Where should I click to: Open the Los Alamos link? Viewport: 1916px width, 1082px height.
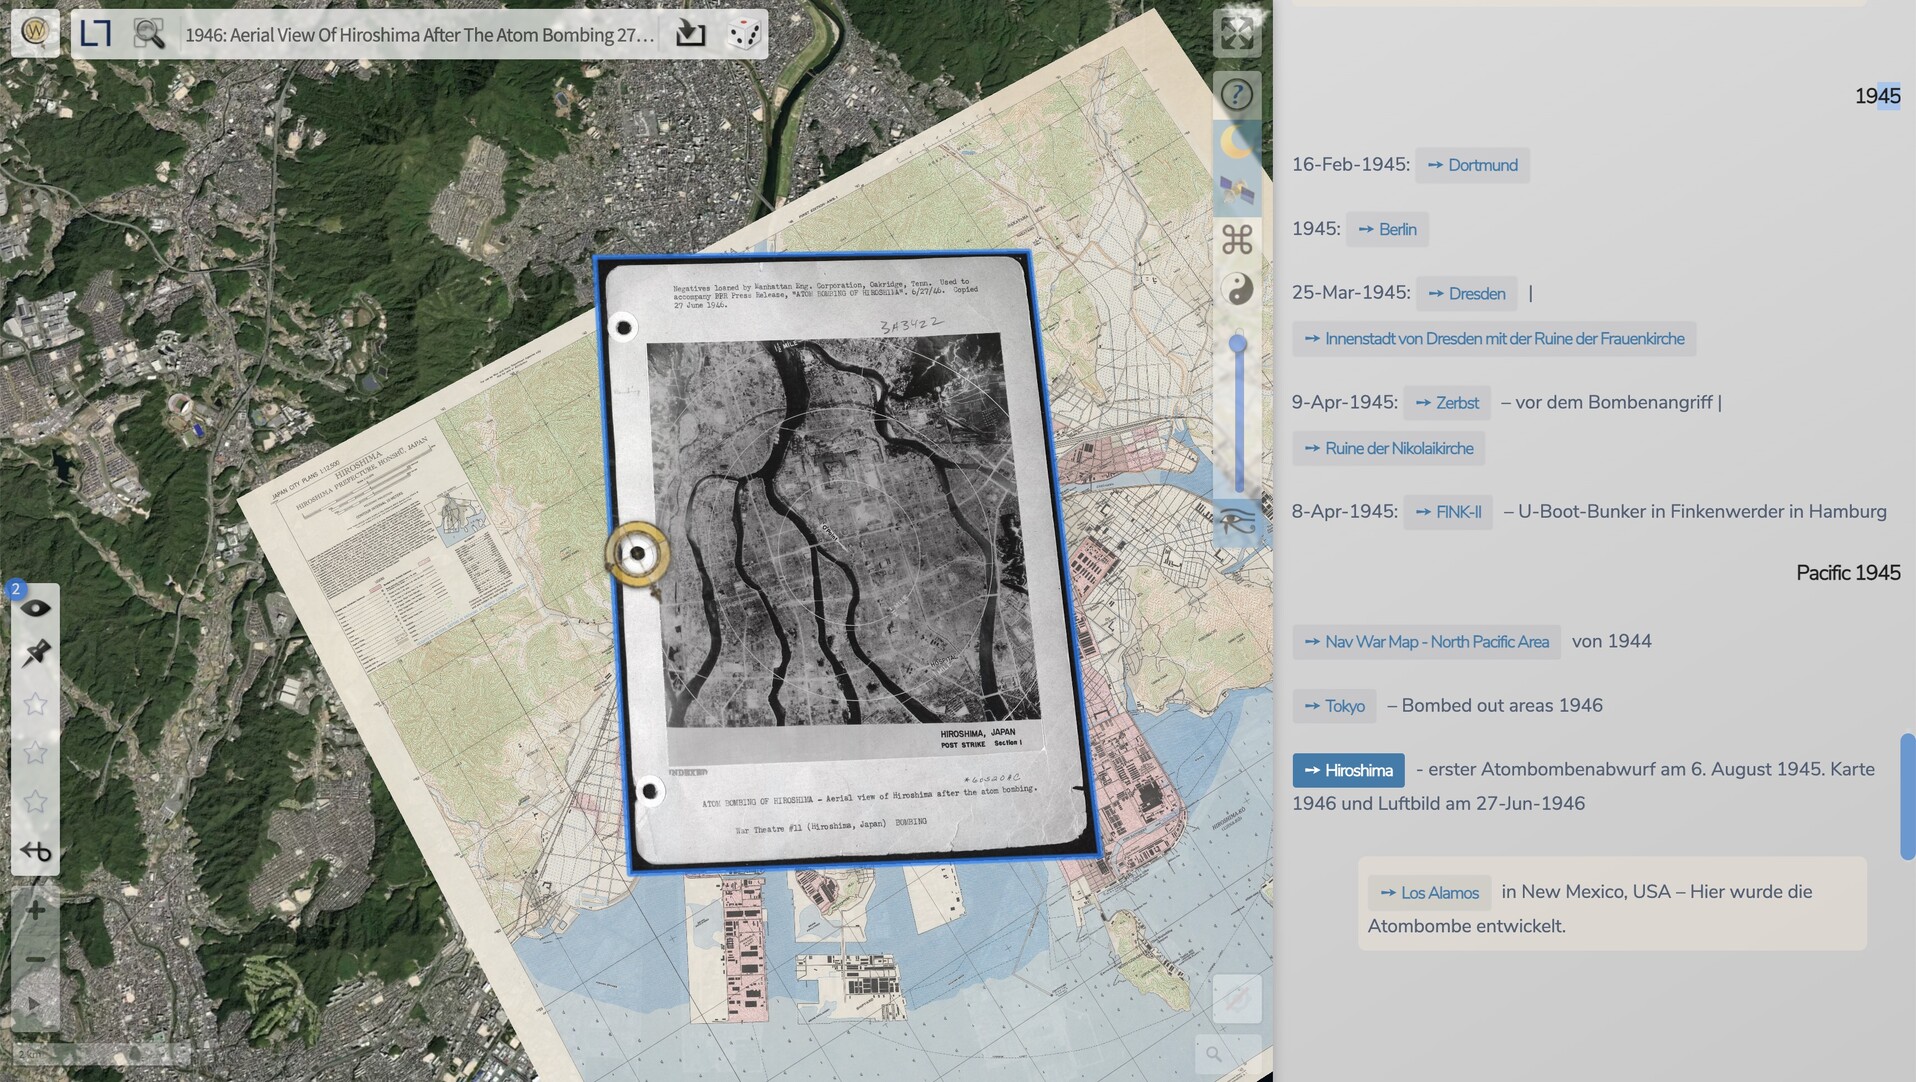pyautogui.click(x=1430, y=893)
